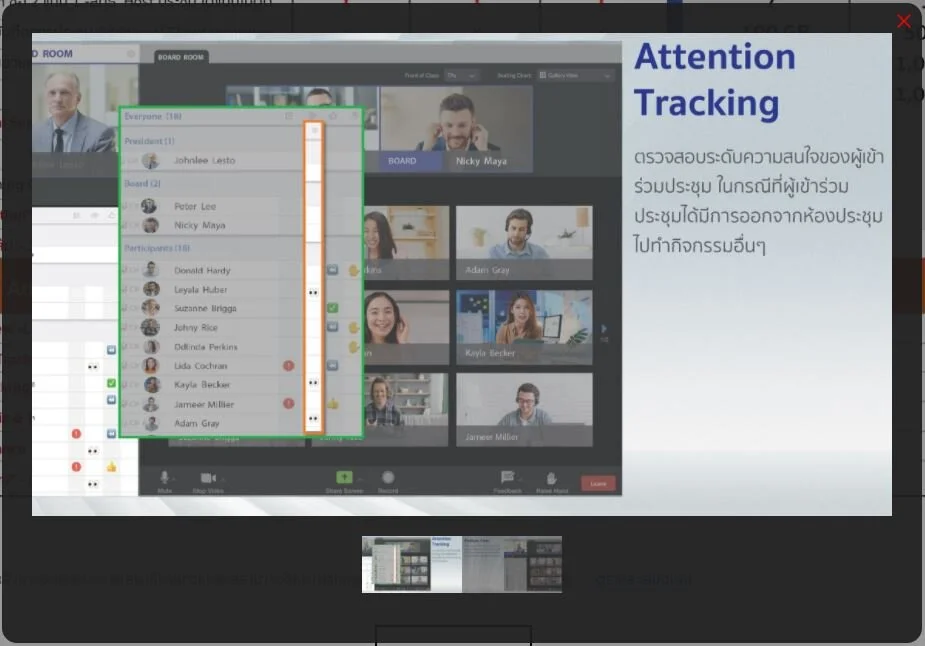The width and height of the screenshot is (925, 646).
Task: Click the President (1) section header
Action: click(x=149, y=141)
